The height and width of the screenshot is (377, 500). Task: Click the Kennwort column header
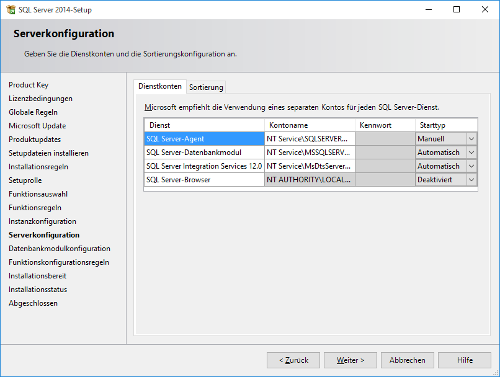point(385,125)
